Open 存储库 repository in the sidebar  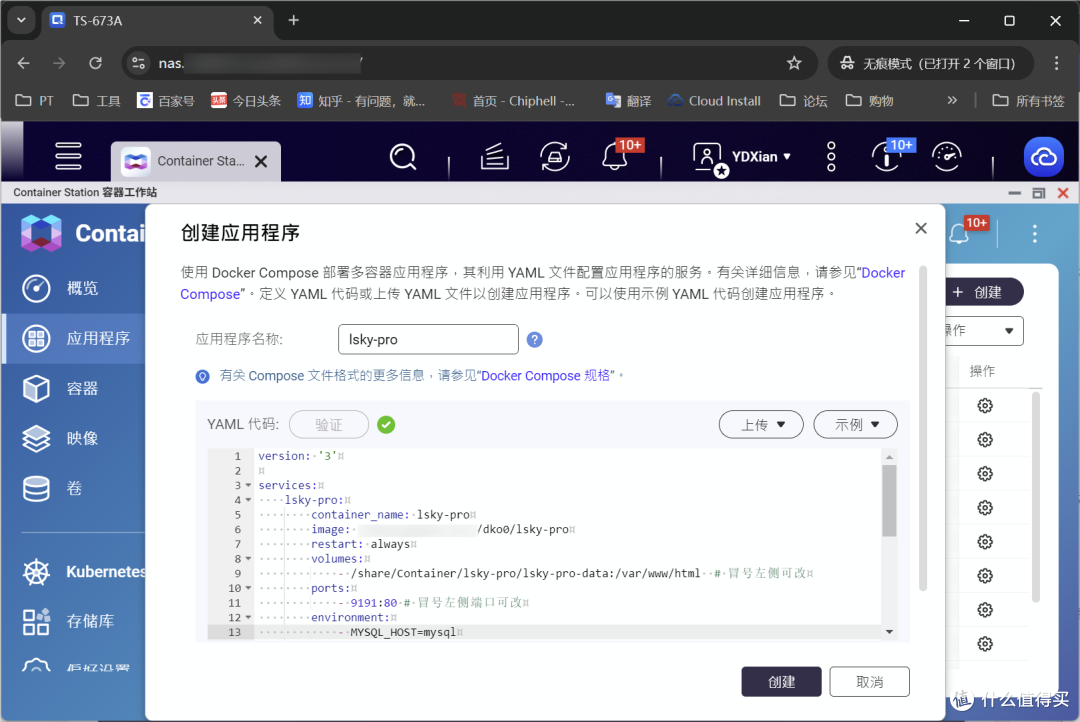pos(74,621)
